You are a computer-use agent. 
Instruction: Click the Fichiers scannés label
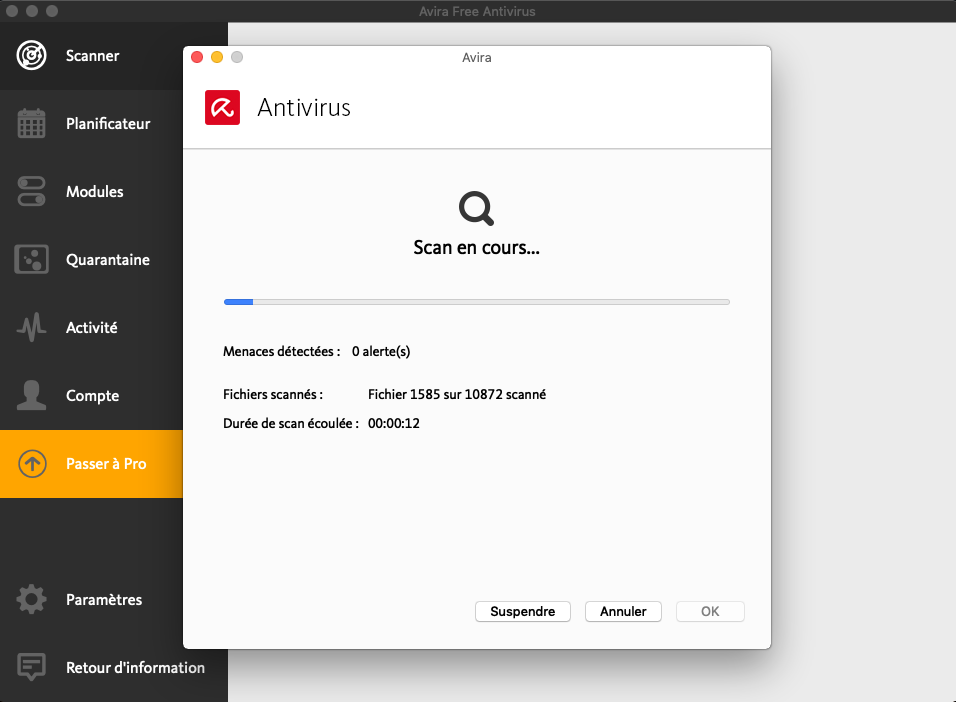point(273,395)
